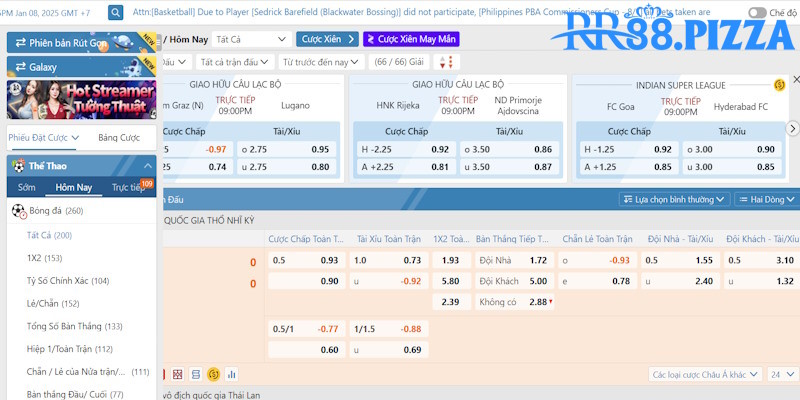800x400 pixels.
Task: Toggle the Chế độ mode switch
Action: (x=758, y=13)
